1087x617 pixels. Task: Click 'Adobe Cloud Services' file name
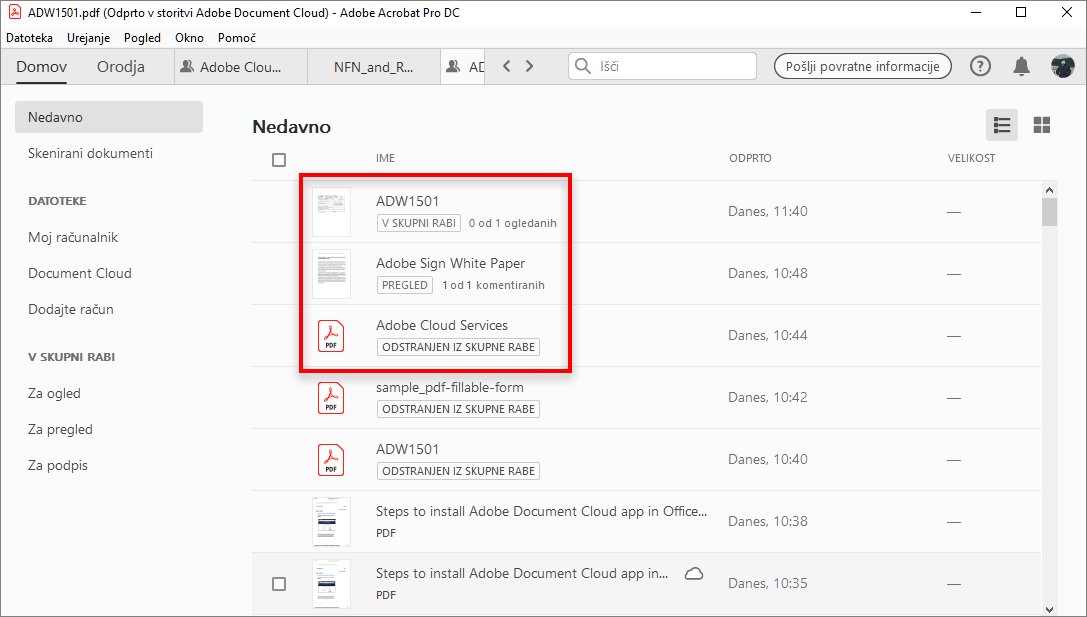pos(442,325)
